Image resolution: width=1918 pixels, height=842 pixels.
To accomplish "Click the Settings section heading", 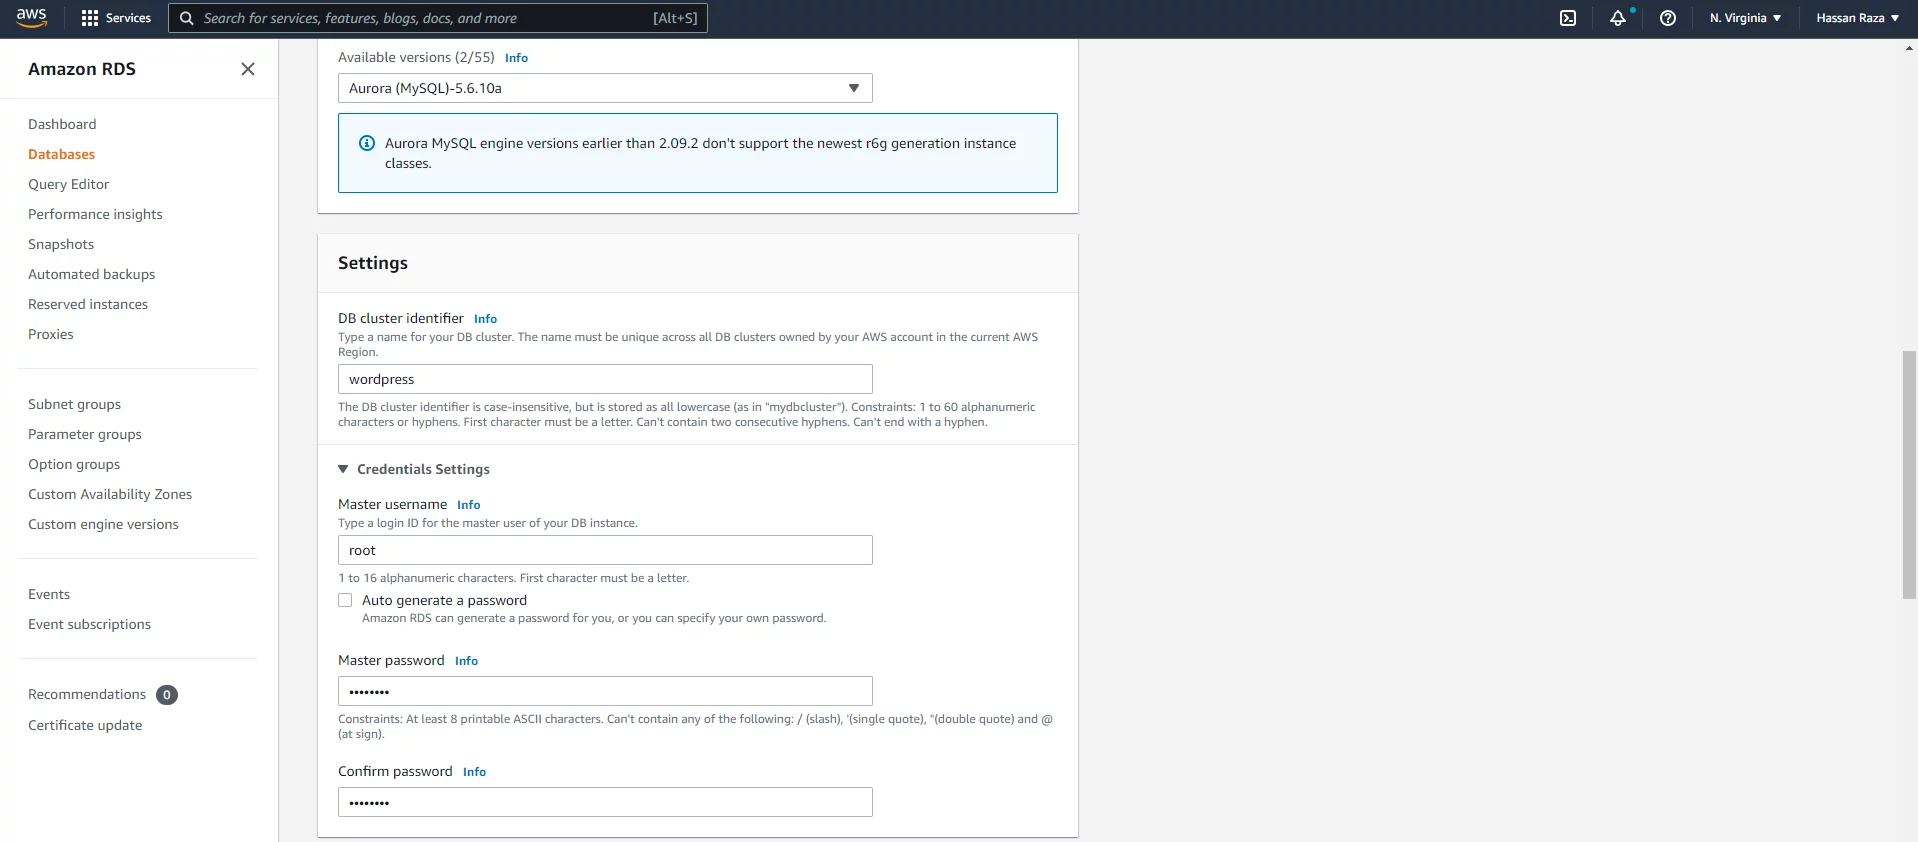I will 373,263.
